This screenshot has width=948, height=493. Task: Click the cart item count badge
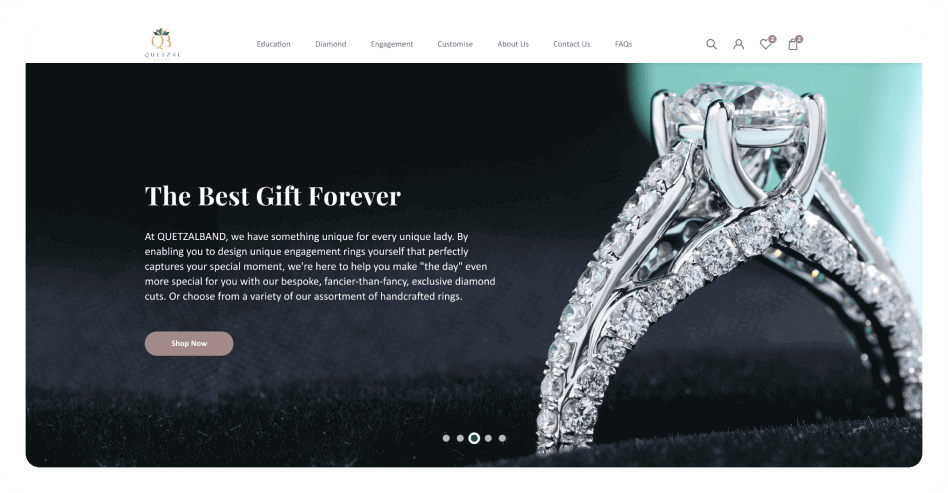click(x=799, y=39)
